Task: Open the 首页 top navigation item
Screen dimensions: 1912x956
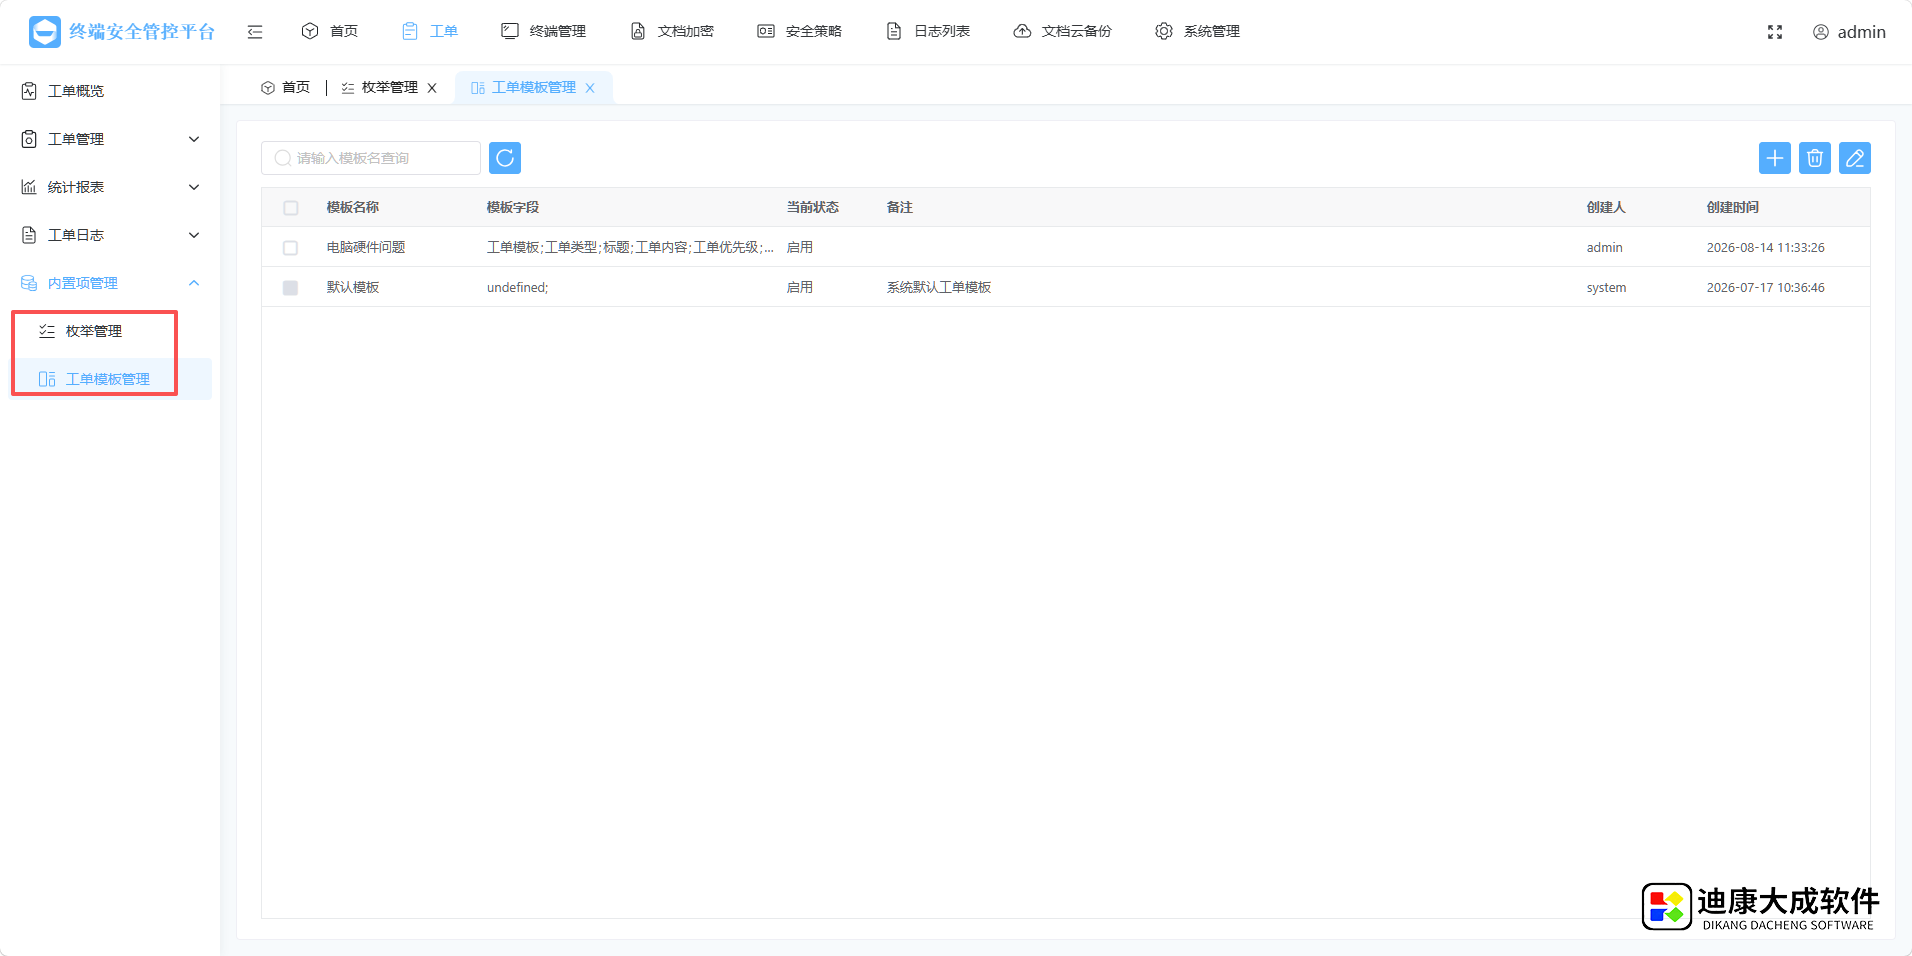Action: [x=329, y=31]
